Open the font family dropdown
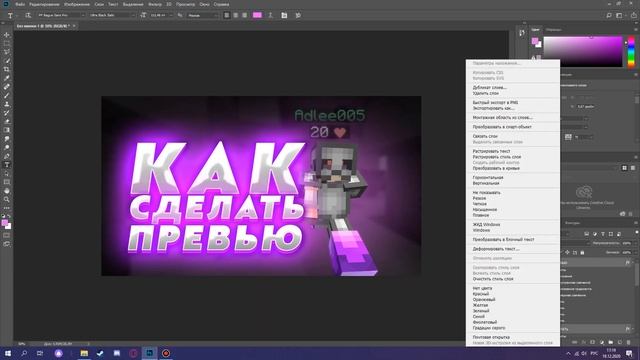 (61, 15)
